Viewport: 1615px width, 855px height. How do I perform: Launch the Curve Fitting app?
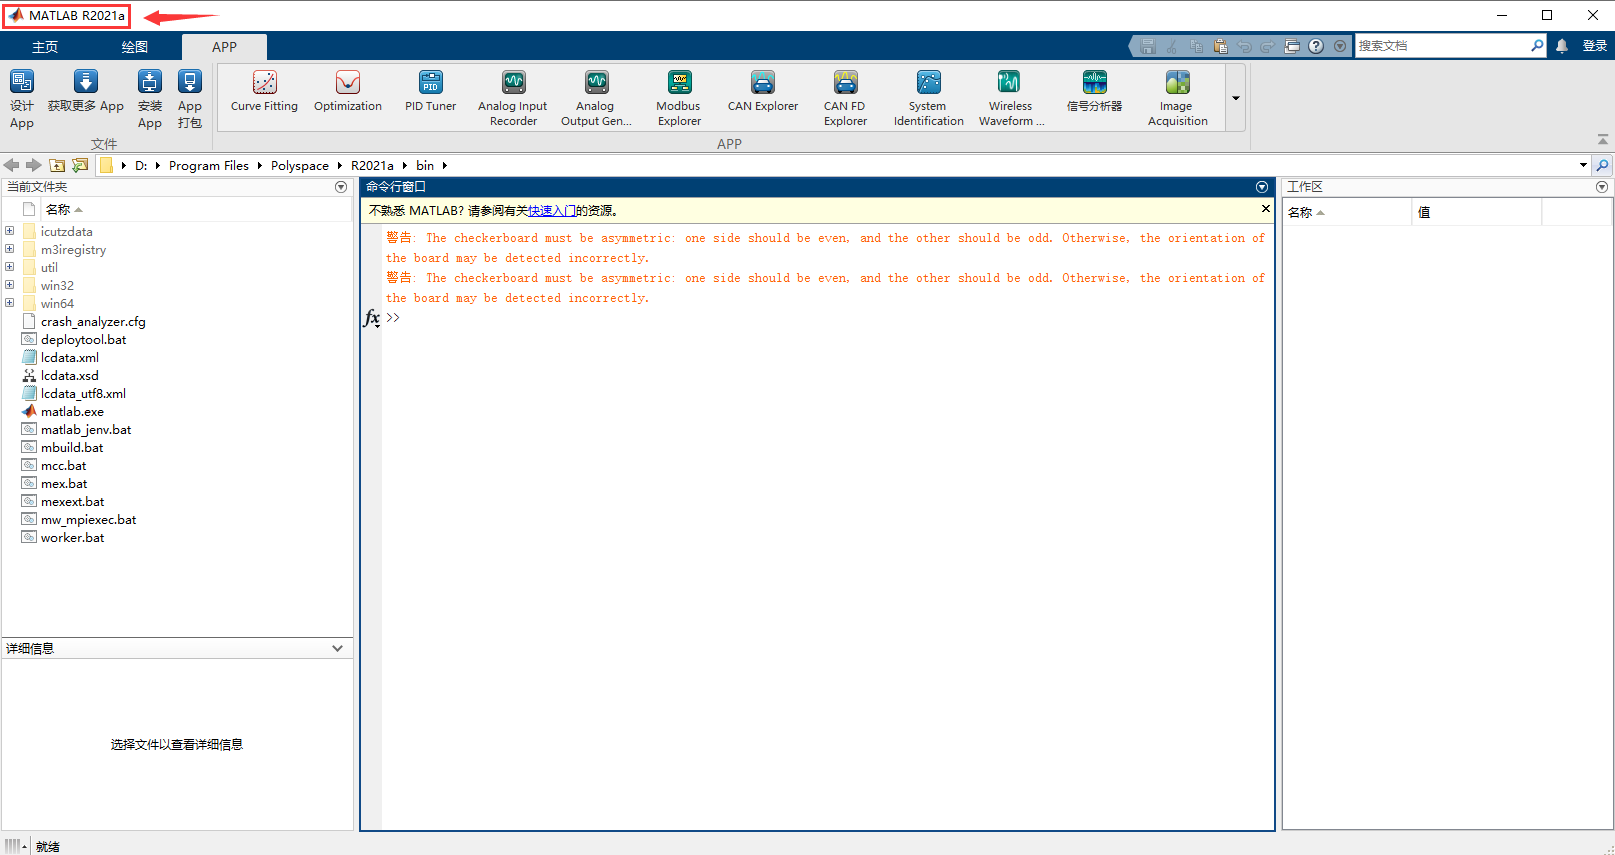pyautogui.click(x=264, y=91)
